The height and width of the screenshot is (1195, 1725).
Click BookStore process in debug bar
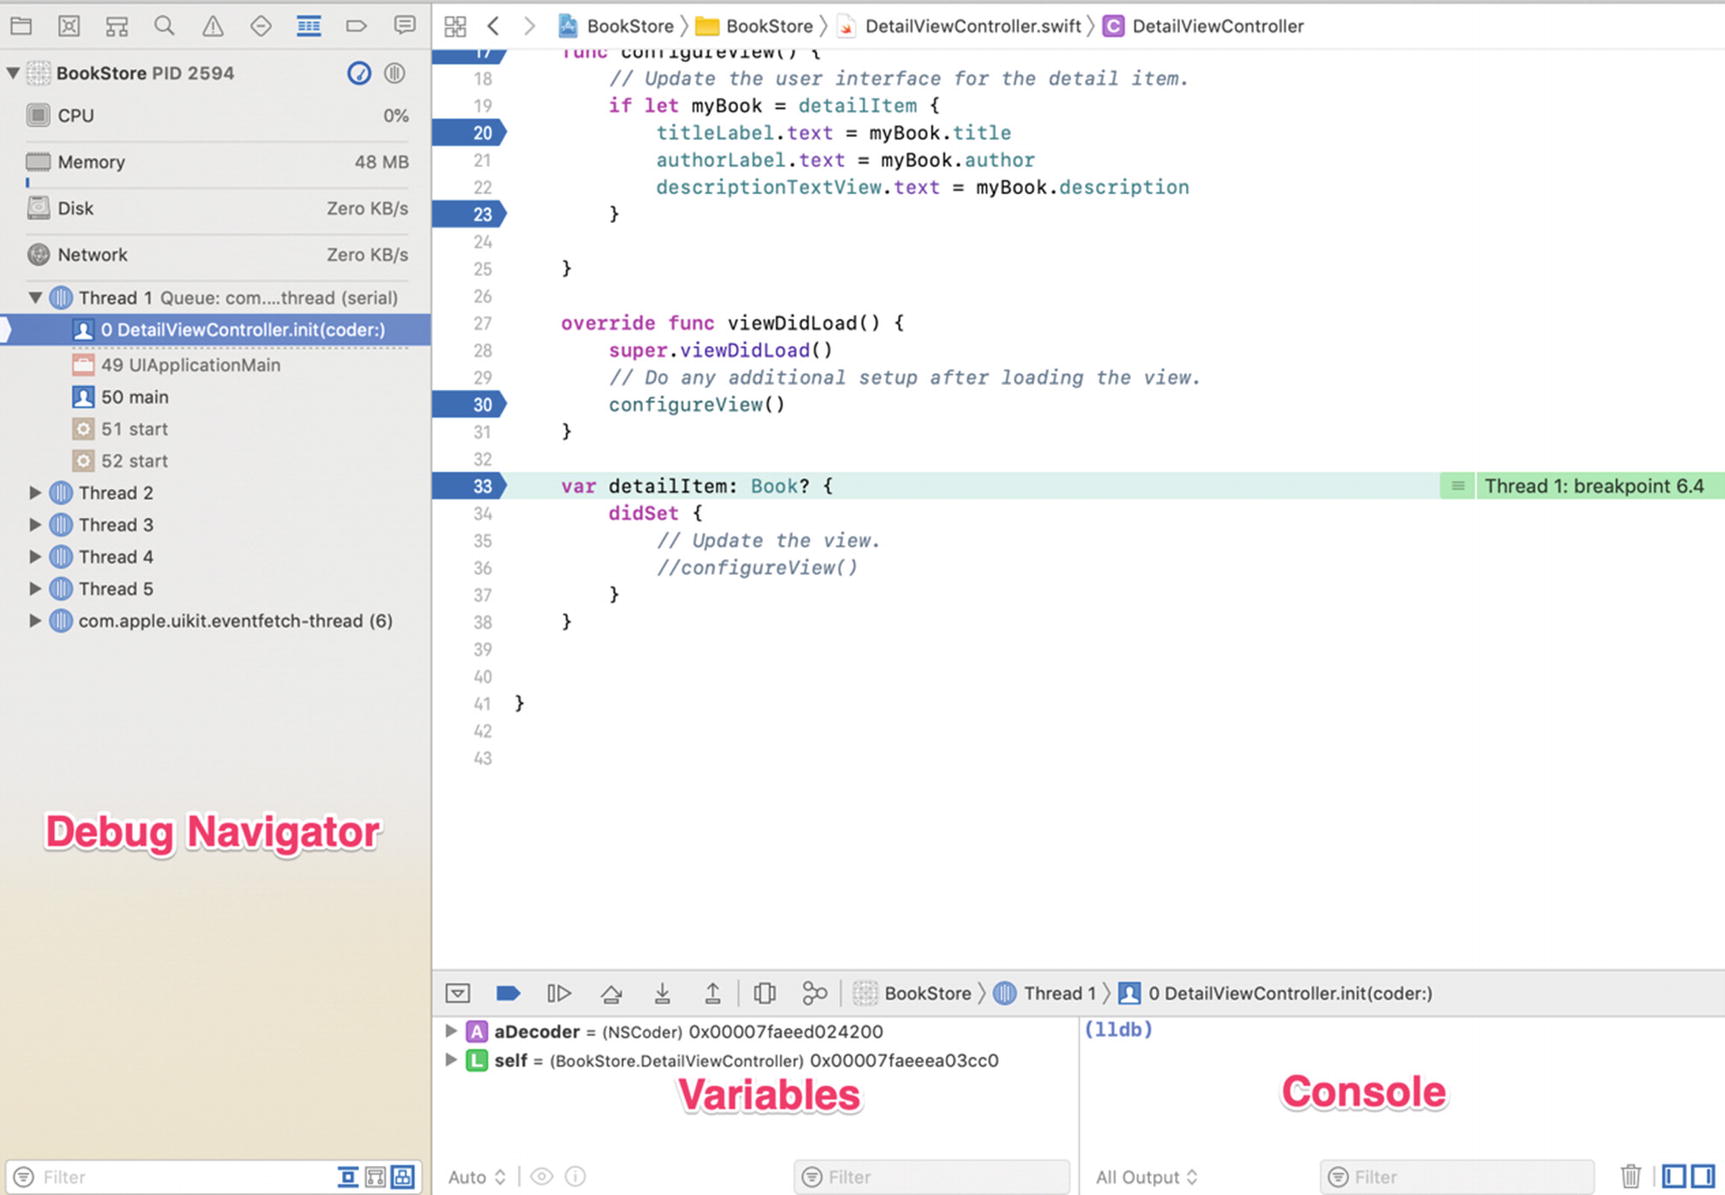point(913,993)
